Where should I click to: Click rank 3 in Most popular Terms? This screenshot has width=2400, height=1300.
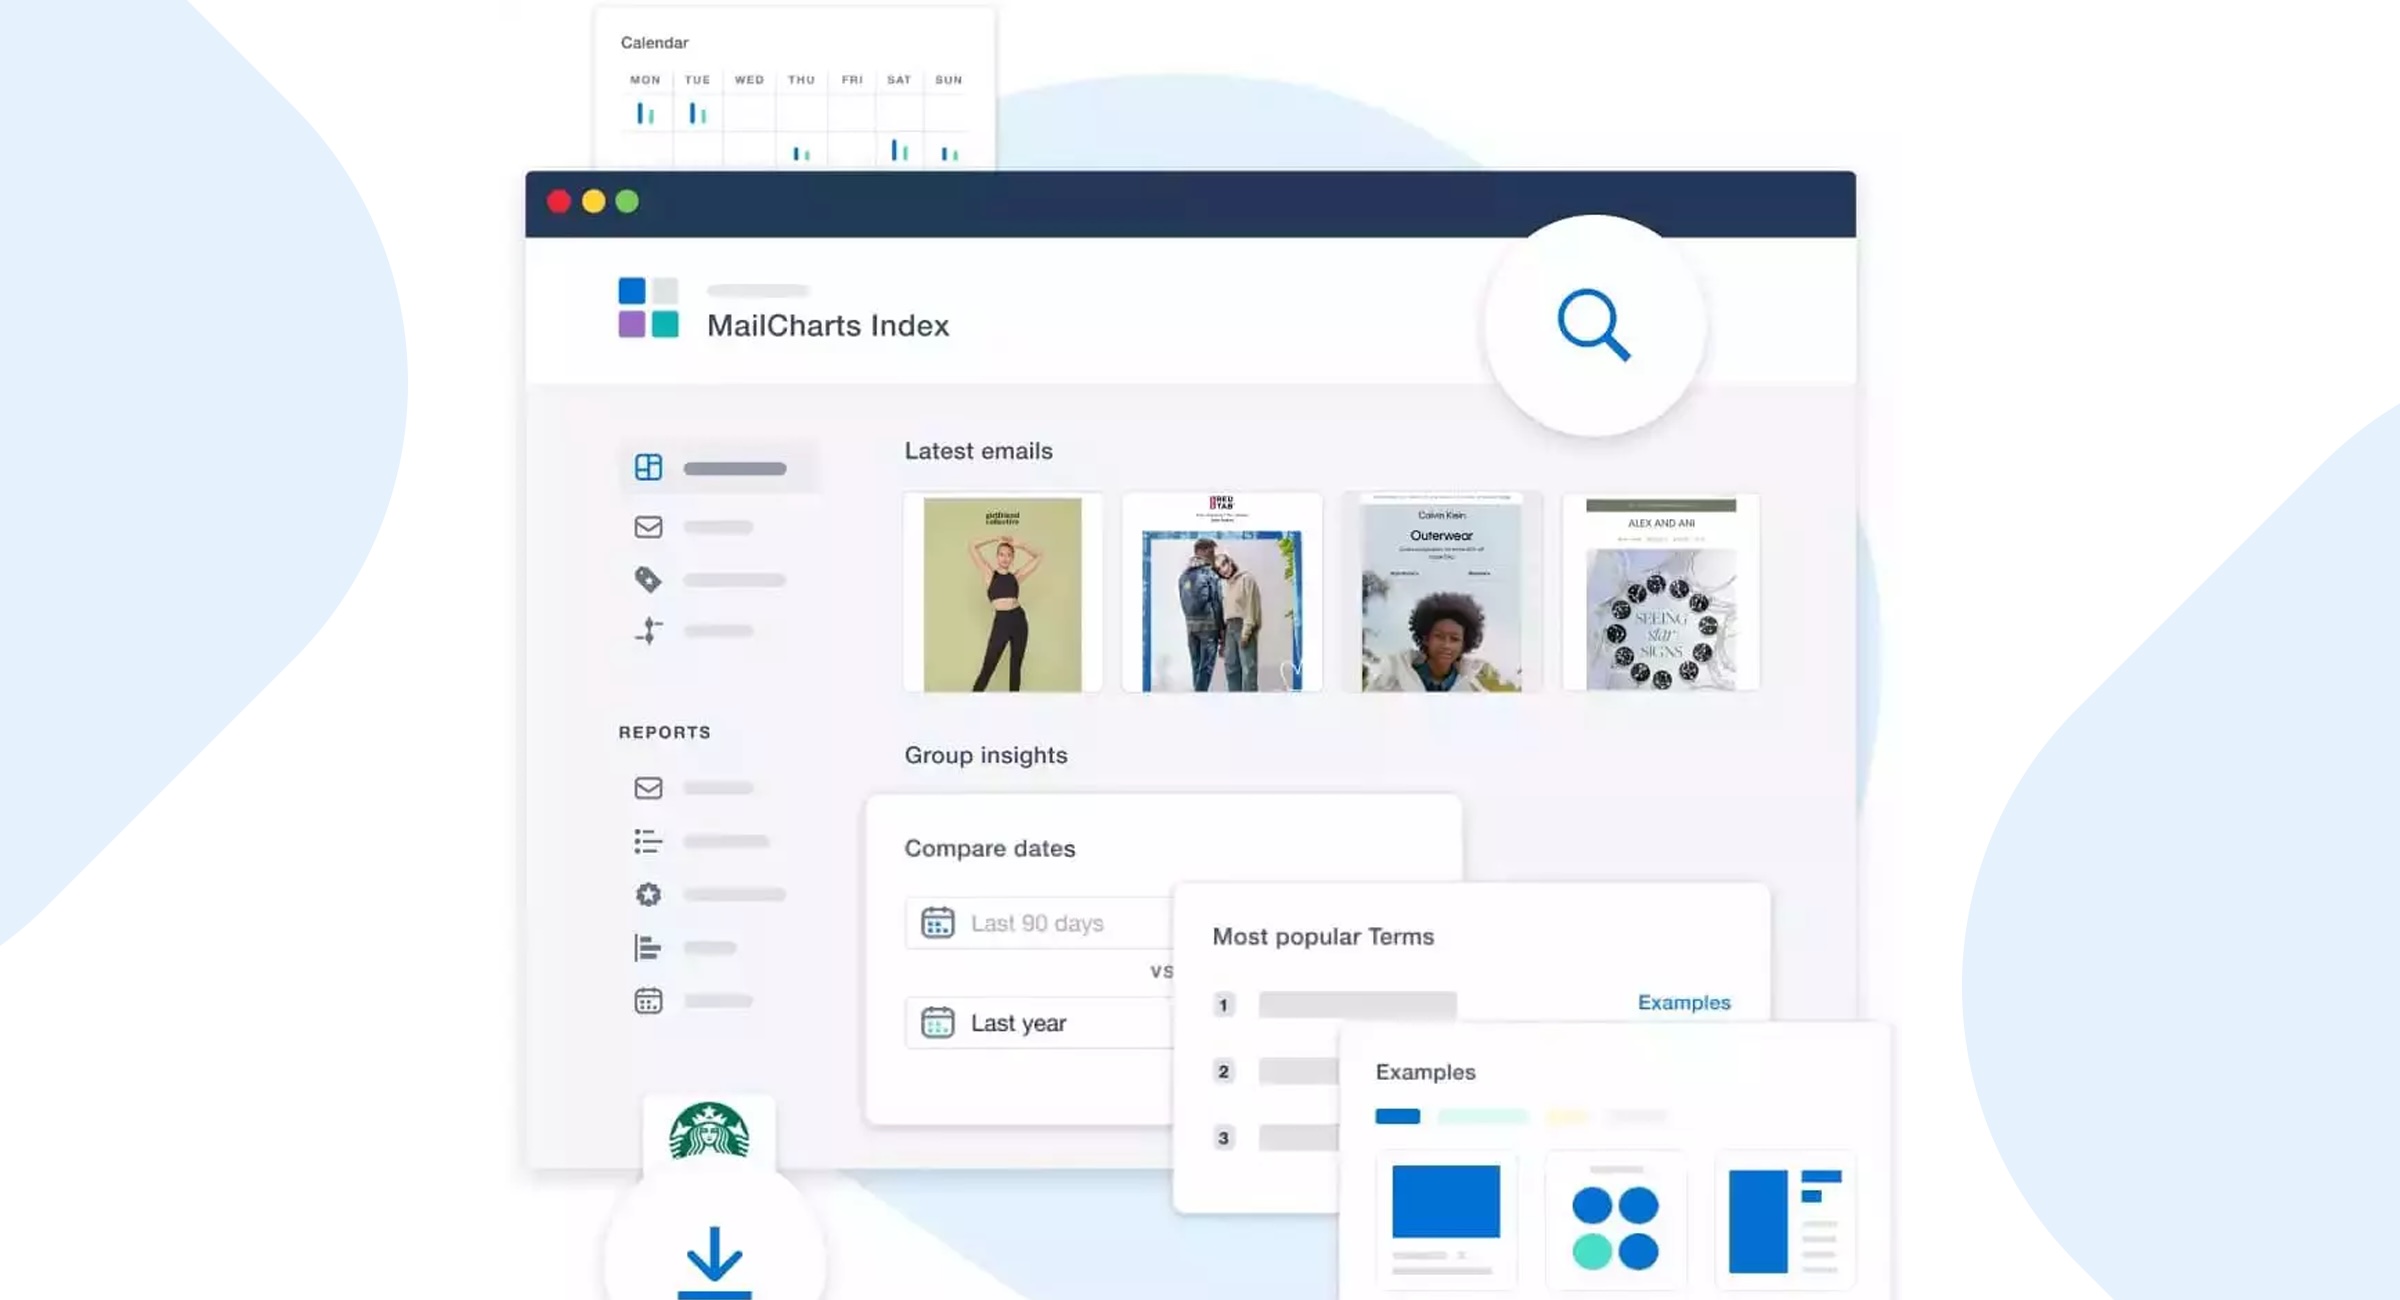1223,1138
